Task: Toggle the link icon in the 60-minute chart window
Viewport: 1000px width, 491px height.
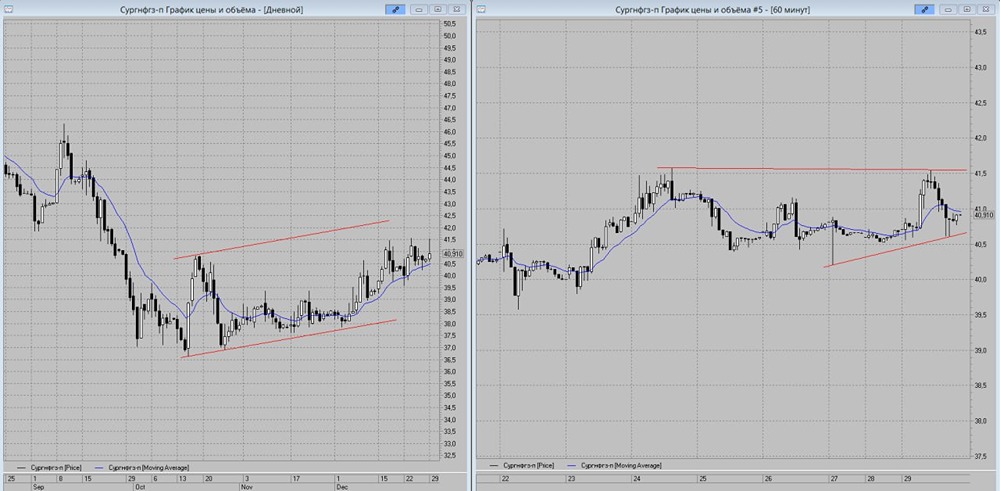Action: pos(924,10)
